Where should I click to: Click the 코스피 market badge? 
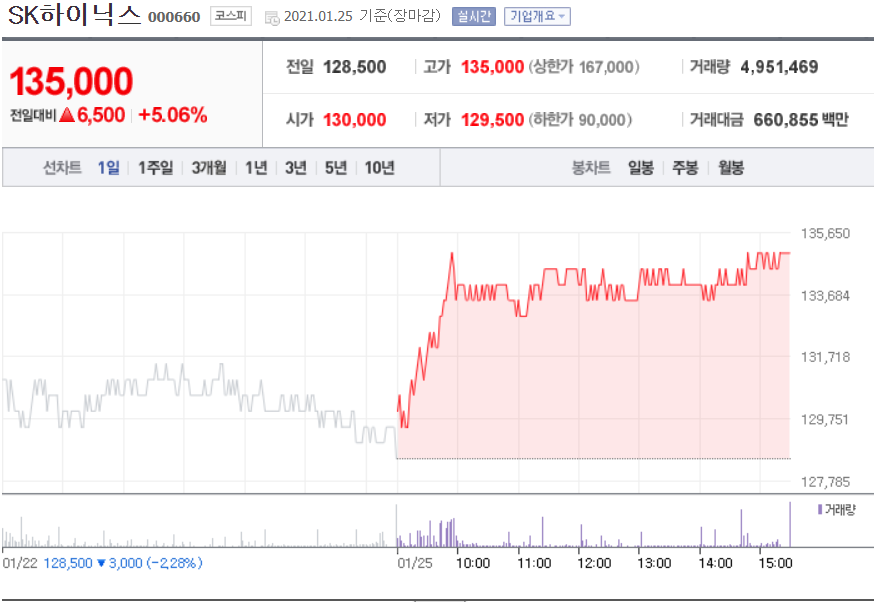point(231,16)
